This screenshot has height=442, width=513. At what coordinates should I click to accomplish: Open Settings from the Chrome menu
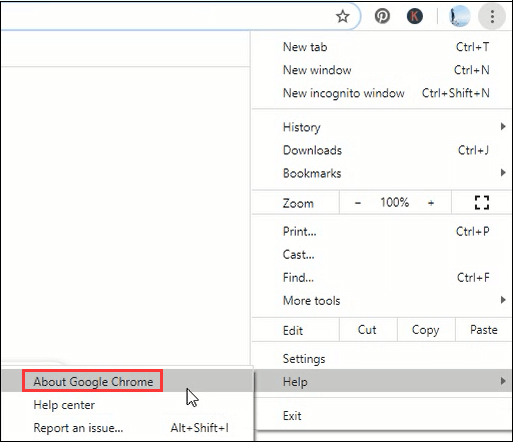tap(382, 359)
